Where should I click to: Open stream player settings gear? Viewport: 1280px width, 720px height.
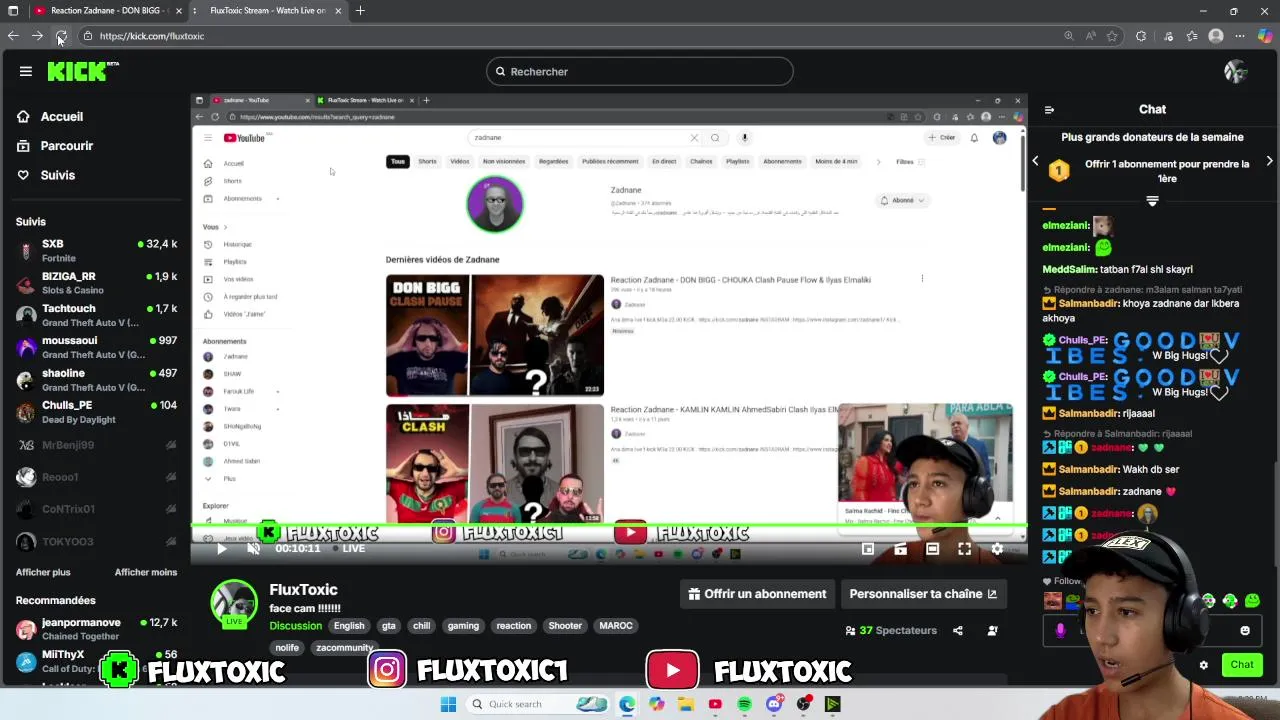pos(997,549)
